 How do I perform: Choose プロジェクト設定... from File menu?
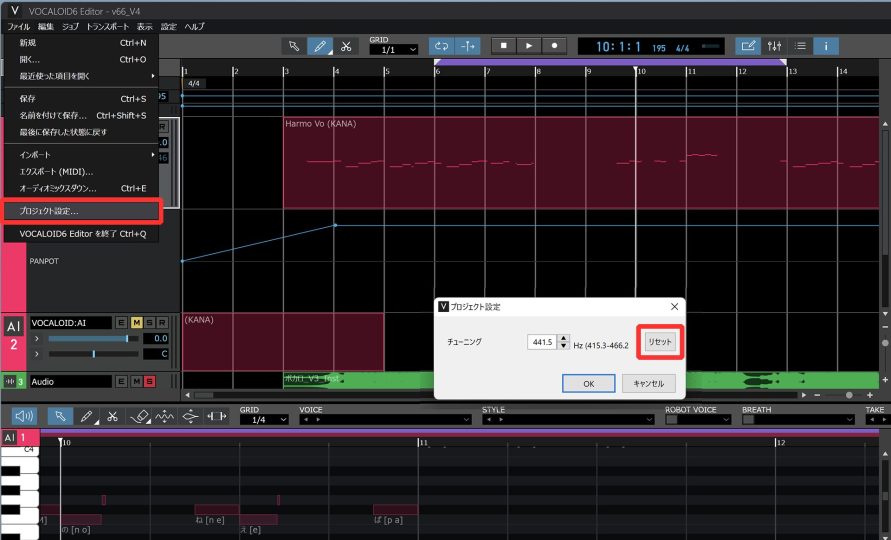tap(81, 211)
